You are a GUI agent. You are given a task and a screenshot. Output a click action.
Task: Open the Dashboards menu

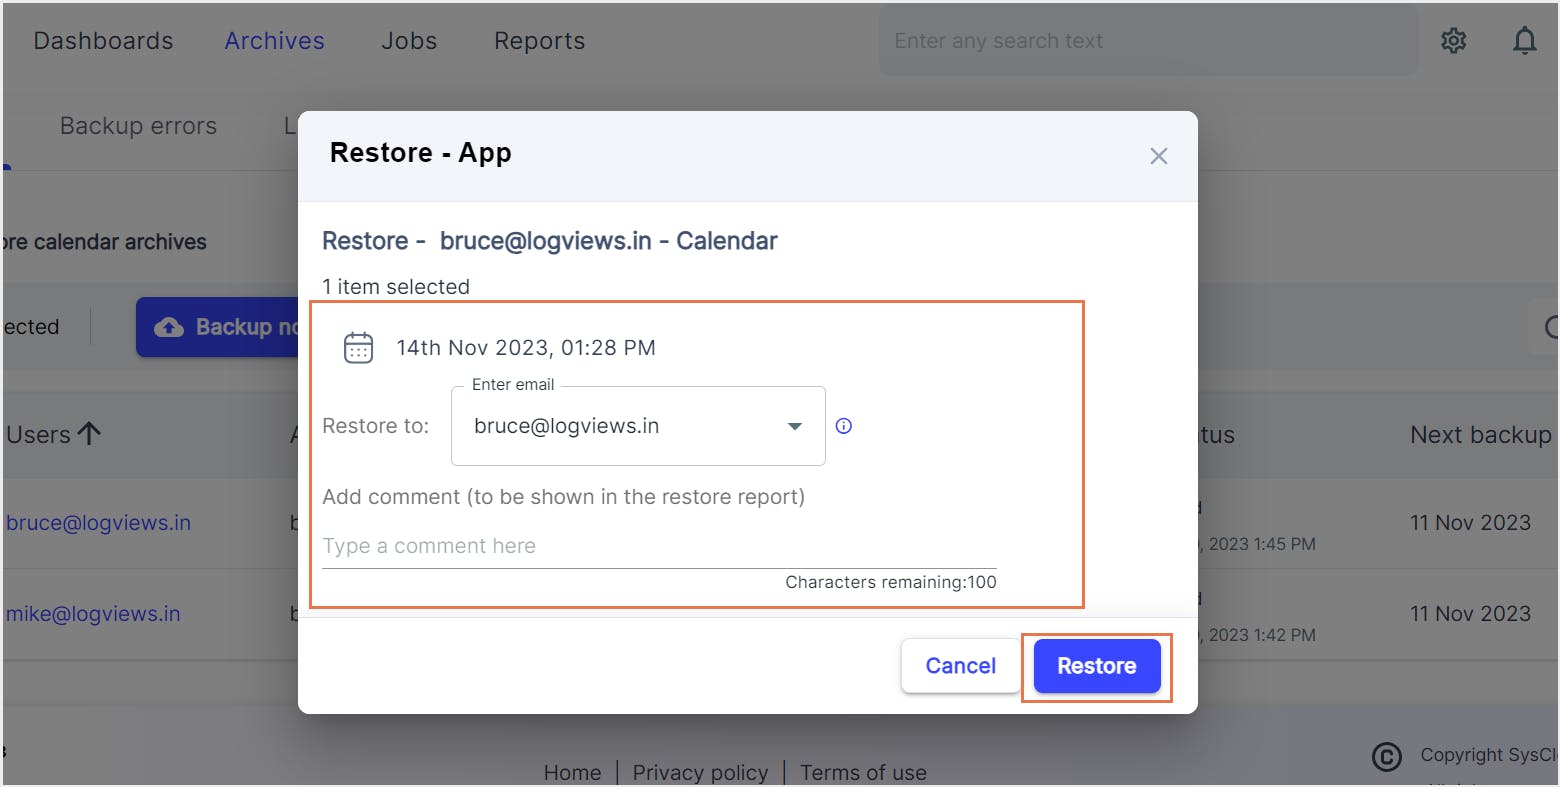(103, 41)
